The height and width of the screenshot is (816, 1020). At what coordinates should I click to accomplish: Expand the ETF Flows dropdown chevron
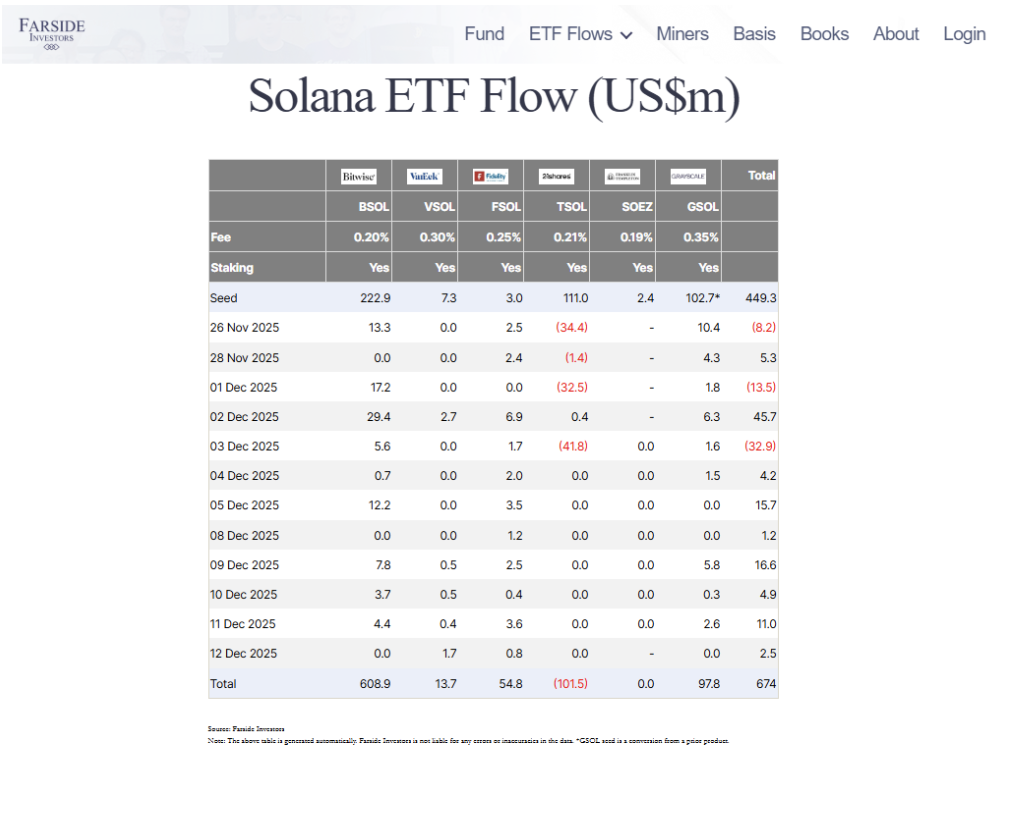pyautogui.click(x=628, y=34)
